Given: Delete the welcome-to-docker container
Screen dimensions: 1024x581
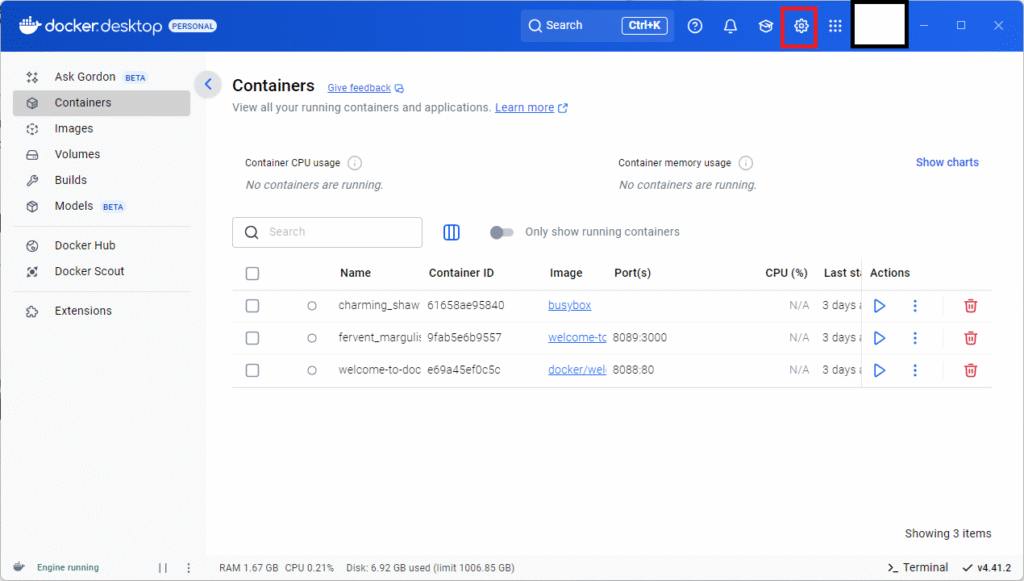Looking at the screenshot, I should 970,370.
